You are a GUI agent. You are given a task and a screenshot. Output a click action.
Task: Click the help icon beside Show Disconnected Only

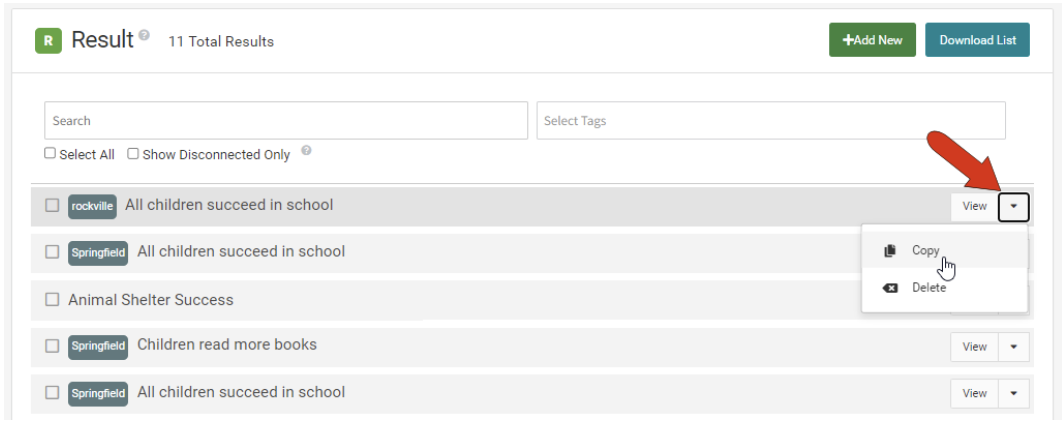pos(306,151)
